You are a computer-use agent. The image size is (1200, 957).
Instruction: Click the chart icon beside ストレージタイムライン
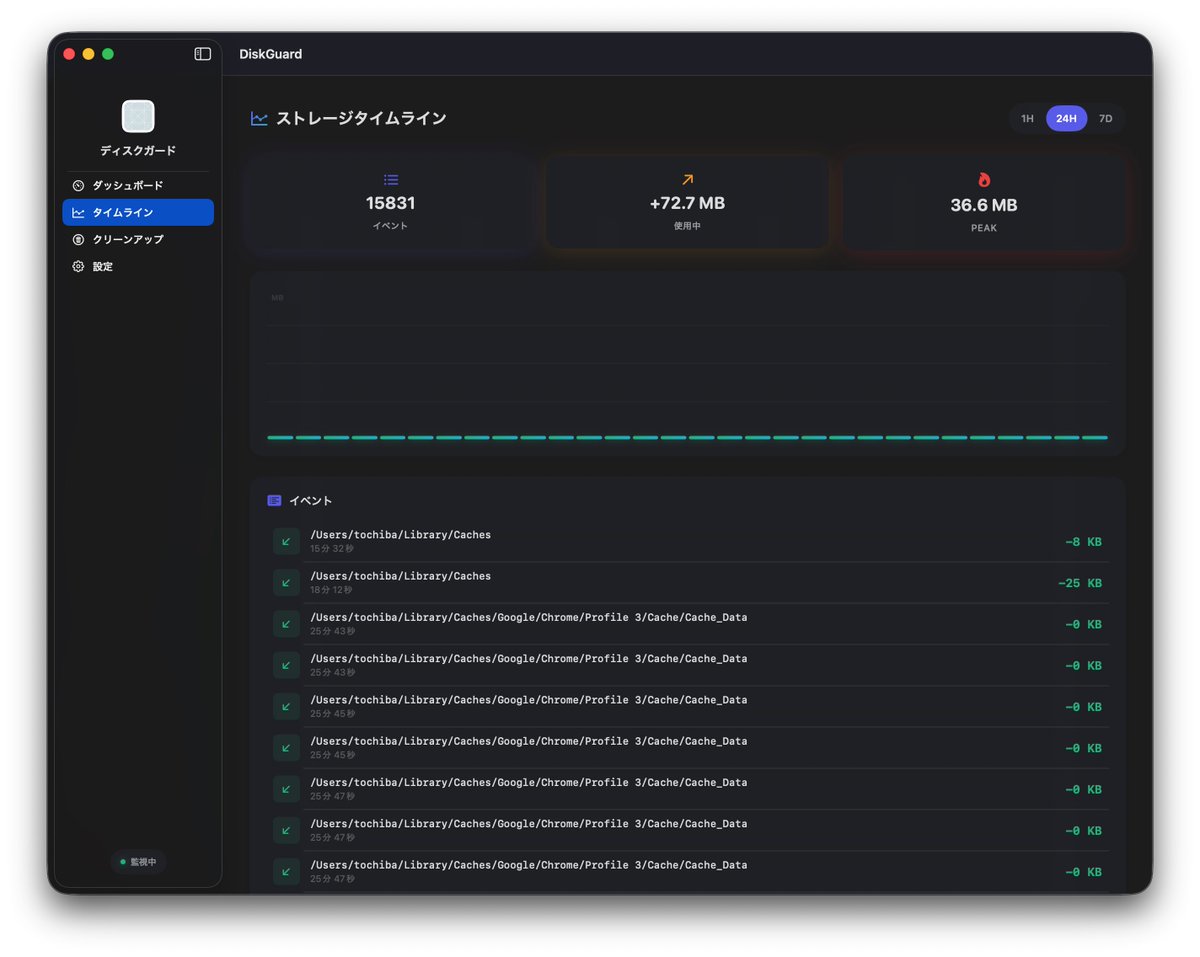point(259,119)
